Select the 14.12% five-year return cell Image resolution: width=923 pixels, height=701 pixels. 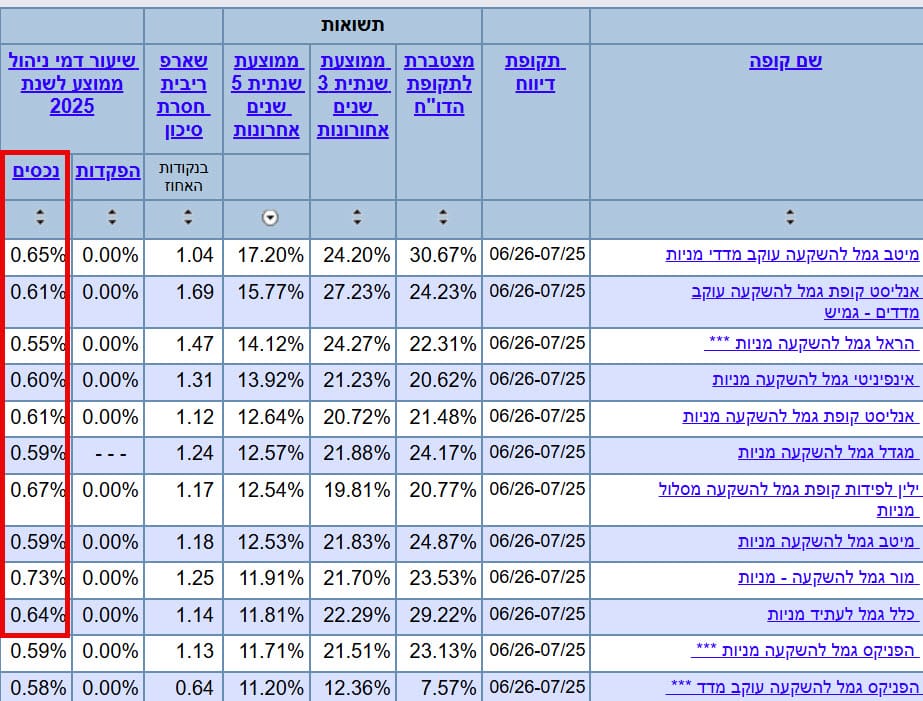tap(267, 345)
